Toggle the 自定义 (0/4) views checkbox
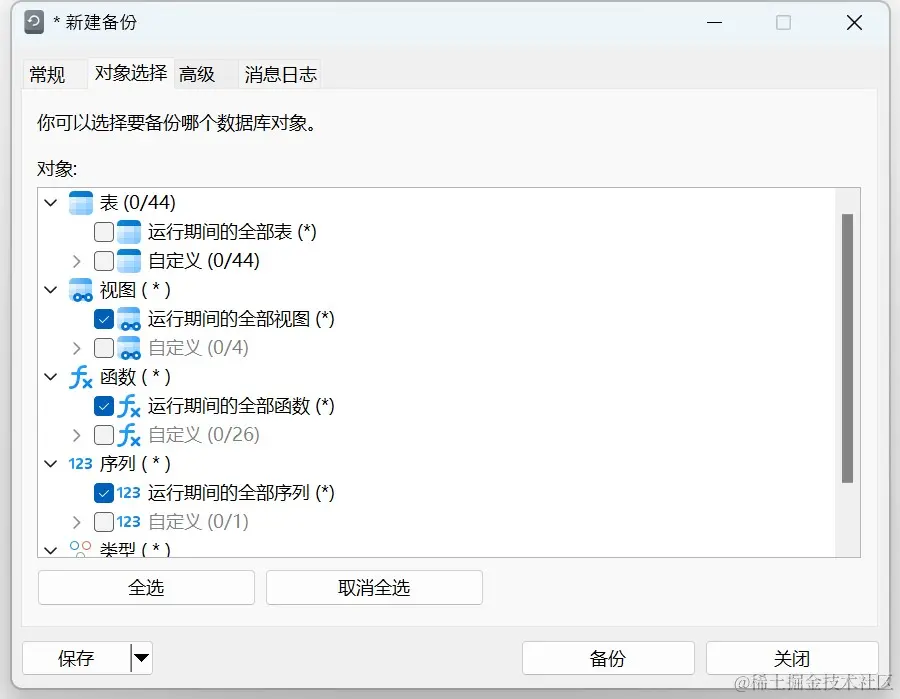Screen dimensions: 900x699 (x=104, y=348)
